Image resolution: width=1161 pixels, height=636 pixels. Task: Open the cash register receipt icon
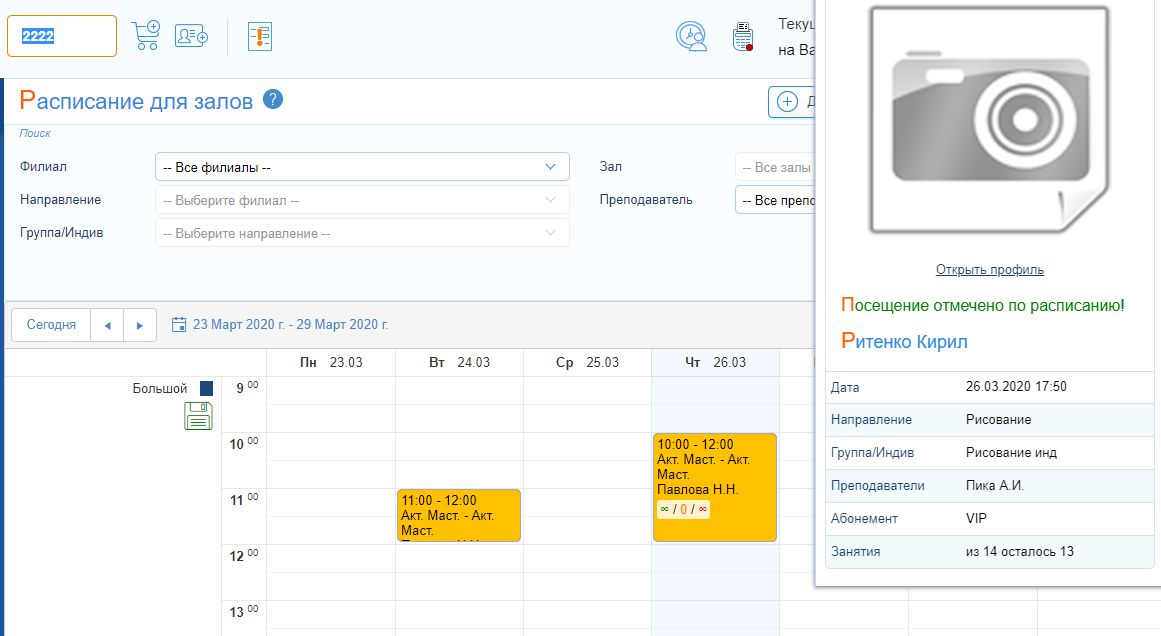[x=742, y=36]
